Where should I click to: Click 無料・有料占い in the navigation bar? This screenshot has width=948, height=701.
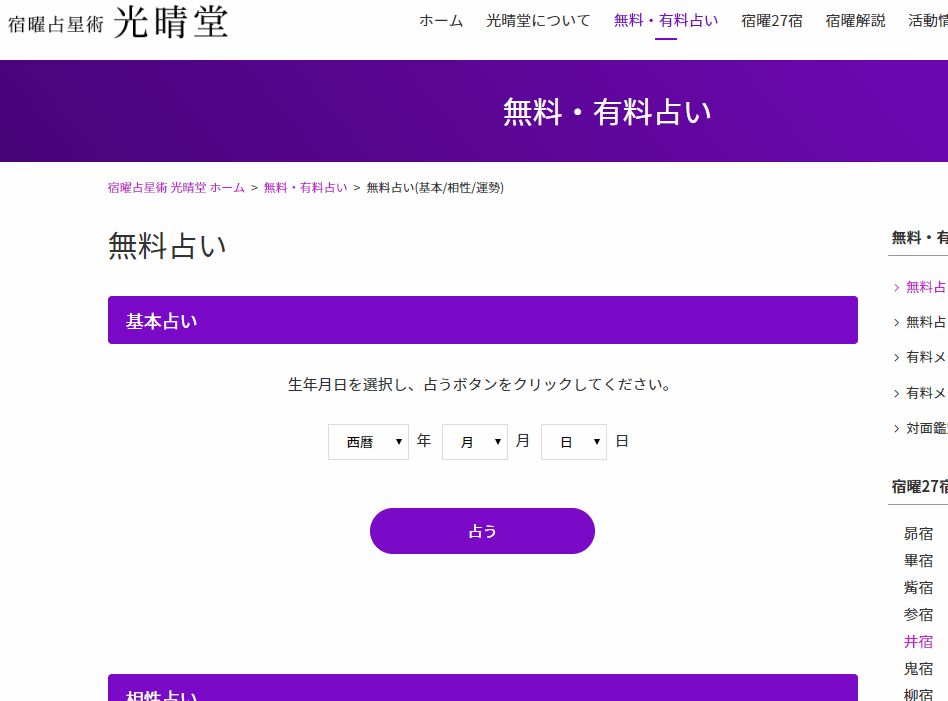(x=664, y=19)
